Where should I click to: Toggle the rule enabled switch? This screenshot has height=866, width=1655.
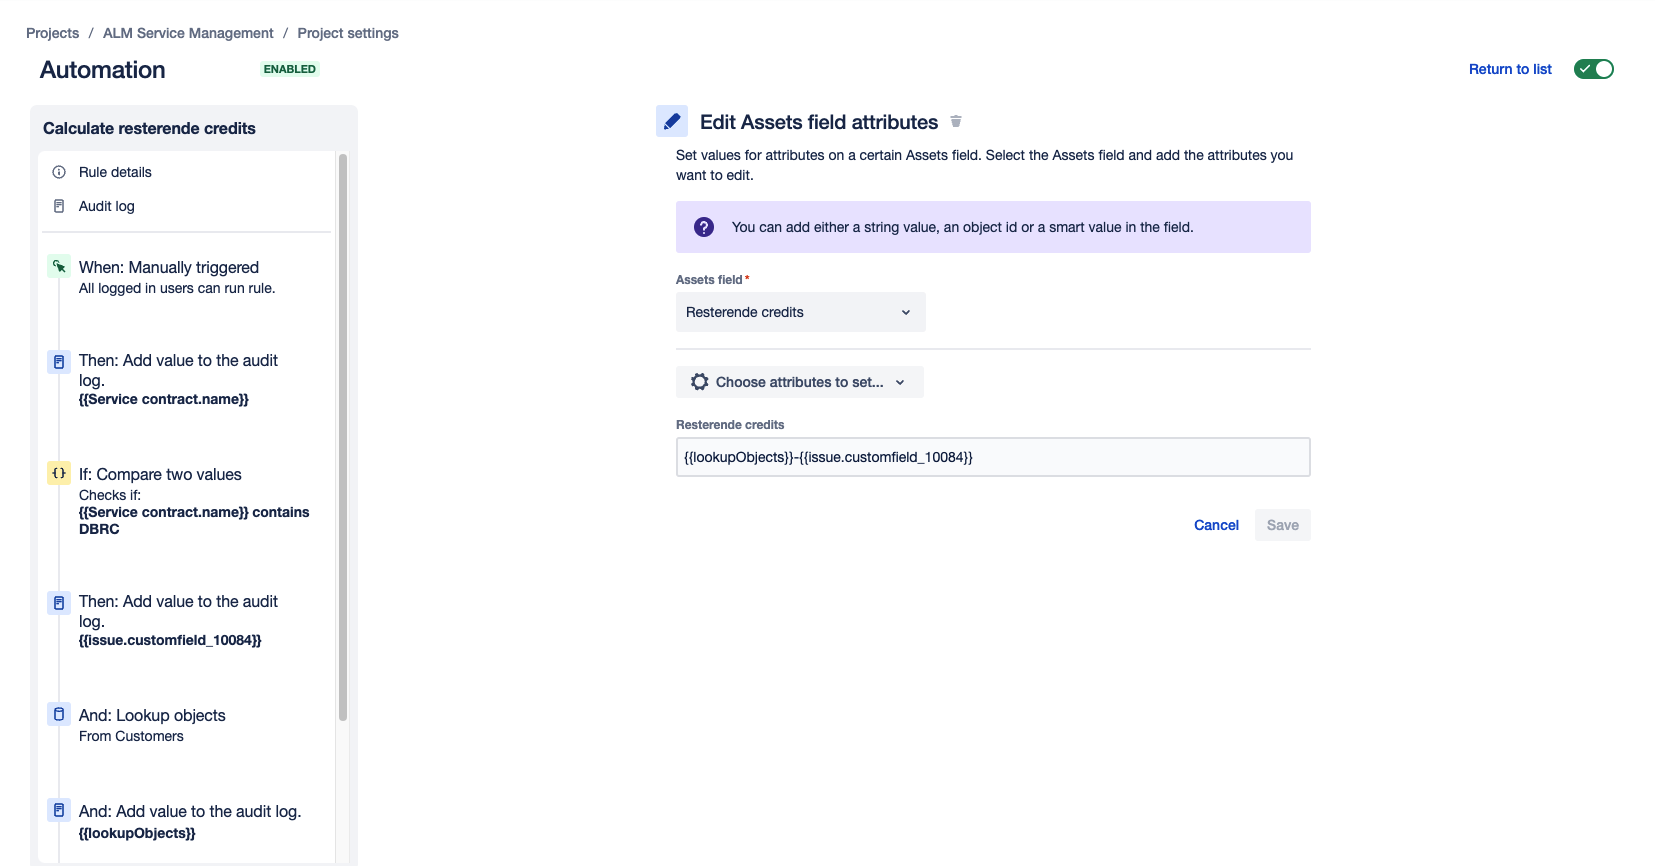pos(1594,69)
